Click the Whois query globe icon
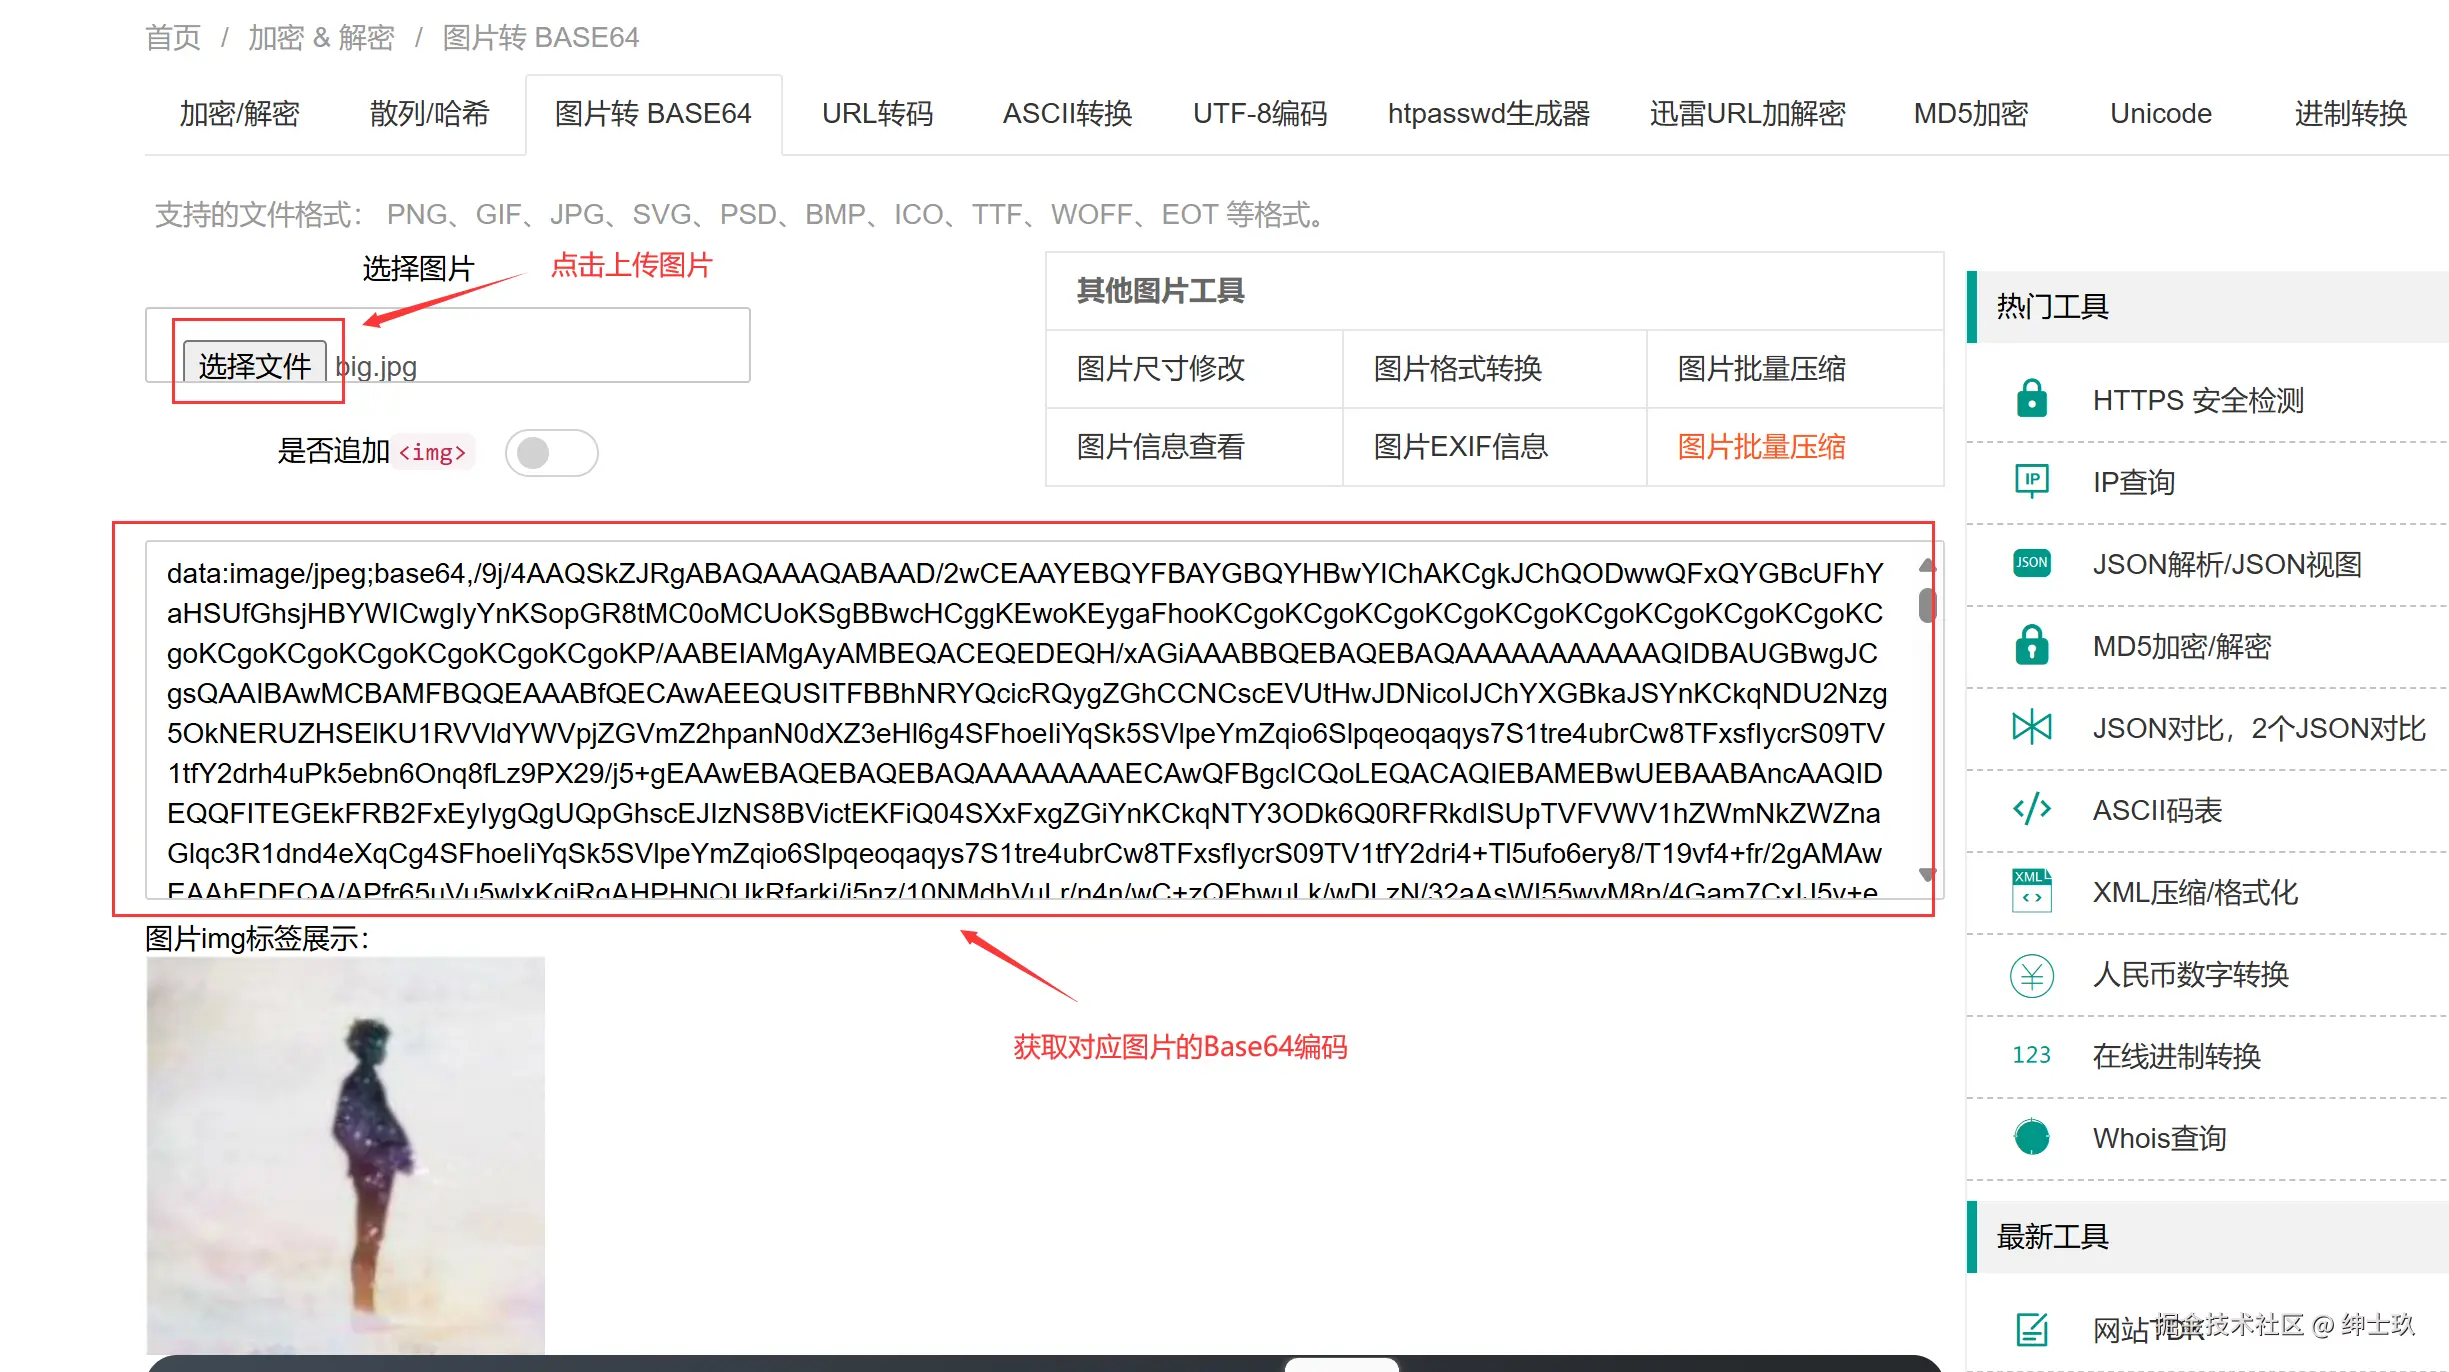The height and width of the screenshot is (1372, 2449). (x=2031, y=1137)
